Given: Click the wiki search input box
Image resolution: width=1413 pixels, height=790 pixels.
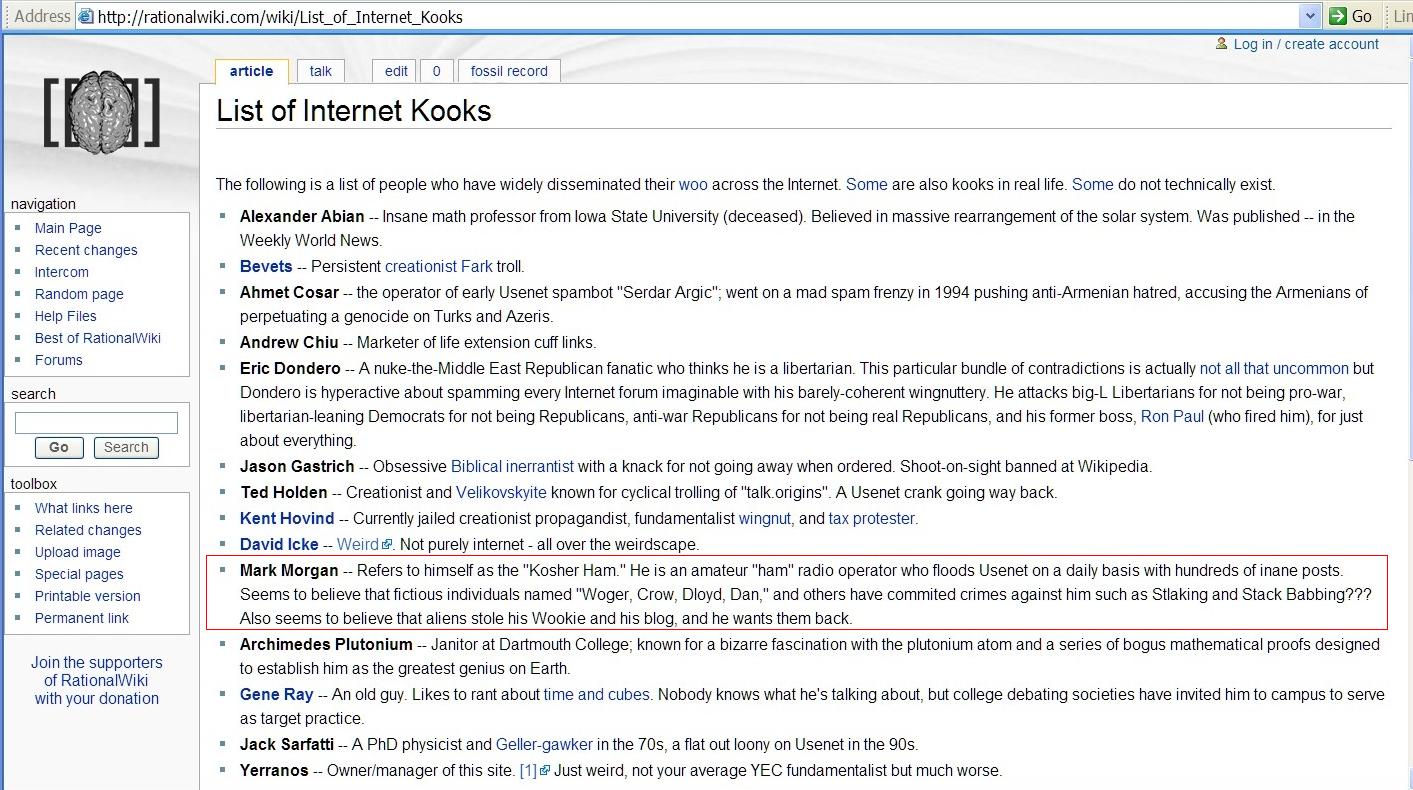Looking at the screenshot, I should click(x=96, y=423).
